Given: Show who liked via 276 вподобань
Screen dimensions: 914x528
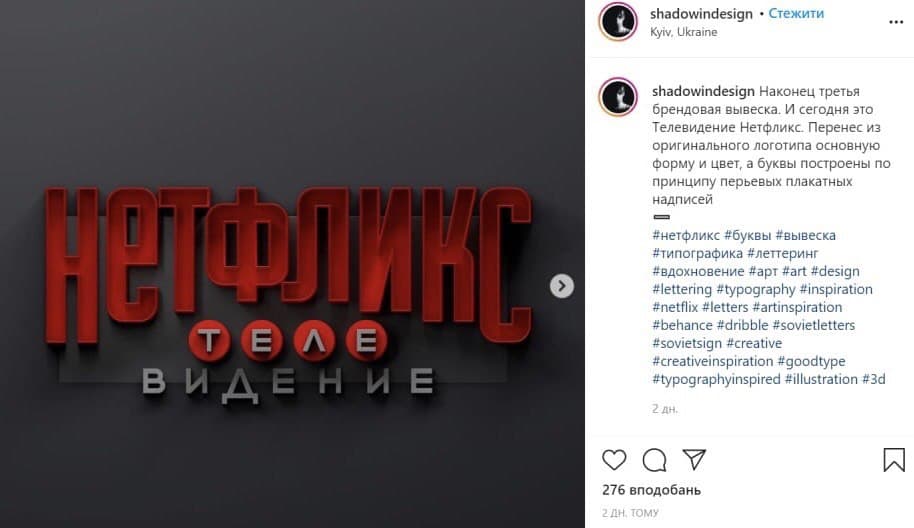Looking at the screenshot, I should [x=651, y=490].
